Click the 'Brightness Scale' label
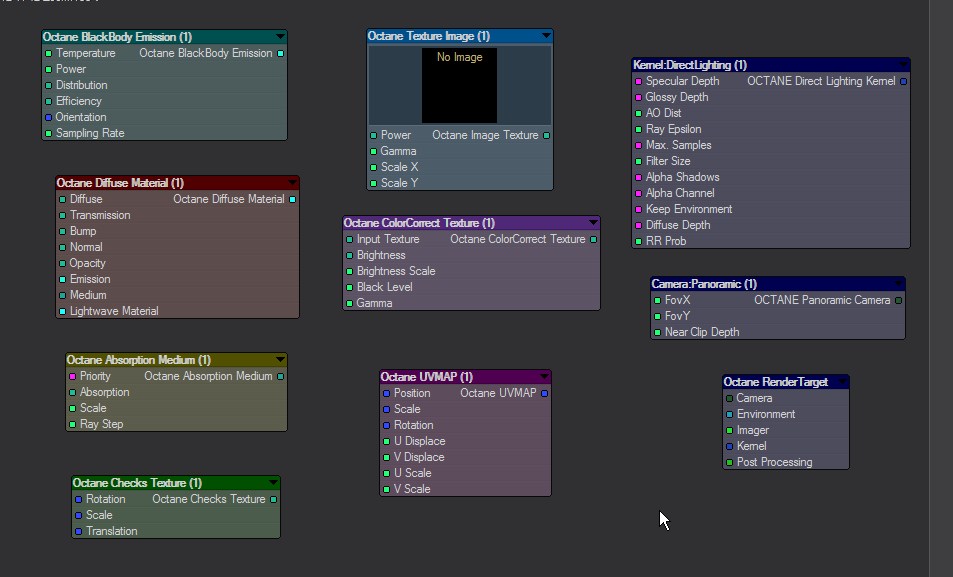Viewport: 953px width, 577px height. (396, 271)
